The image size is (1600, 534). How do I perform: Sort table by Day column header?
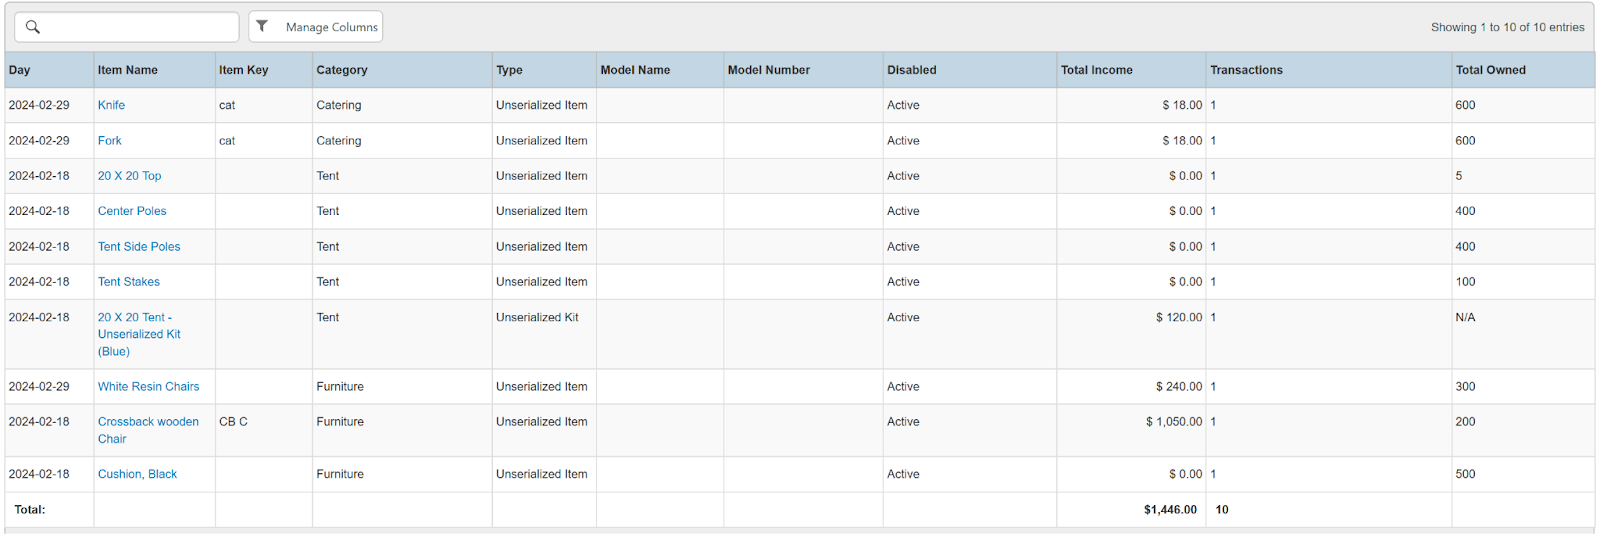(x=20, y=70)
